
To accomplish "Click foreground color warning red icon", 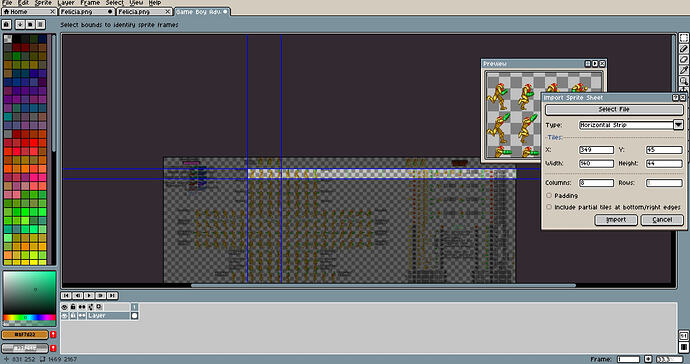I will pos(53,335).
